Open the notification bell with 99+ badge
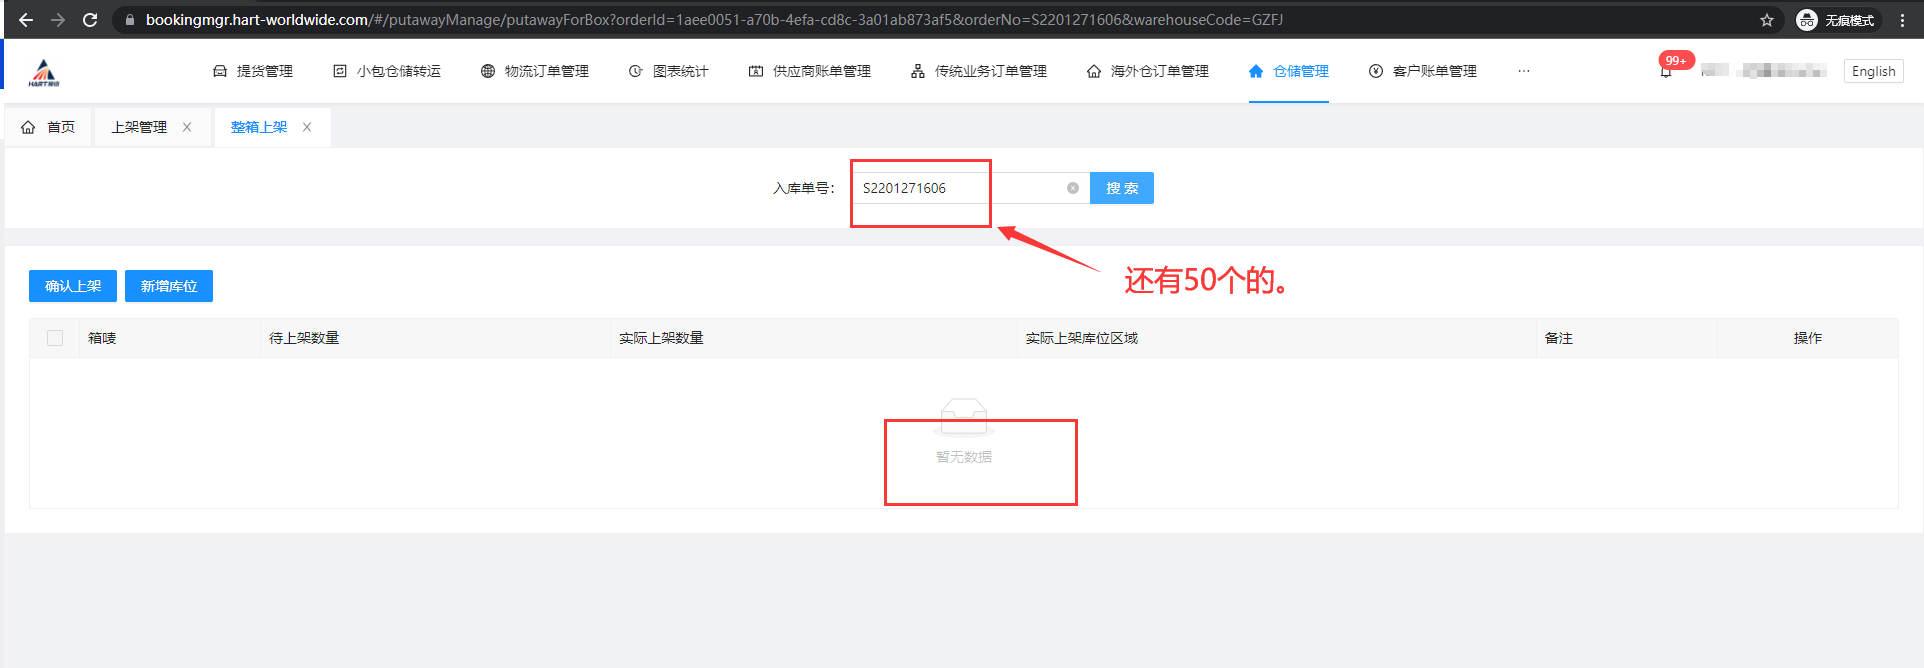Image resolution: width=1924 pixels, height=668 pixels. click(x=1666, y=71)
